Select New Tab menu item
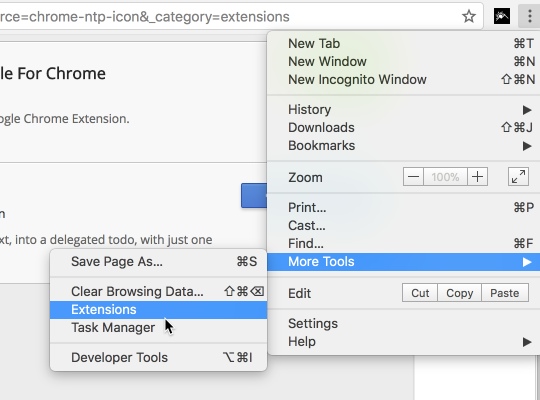Screen dimensions: 540x400 404,44
